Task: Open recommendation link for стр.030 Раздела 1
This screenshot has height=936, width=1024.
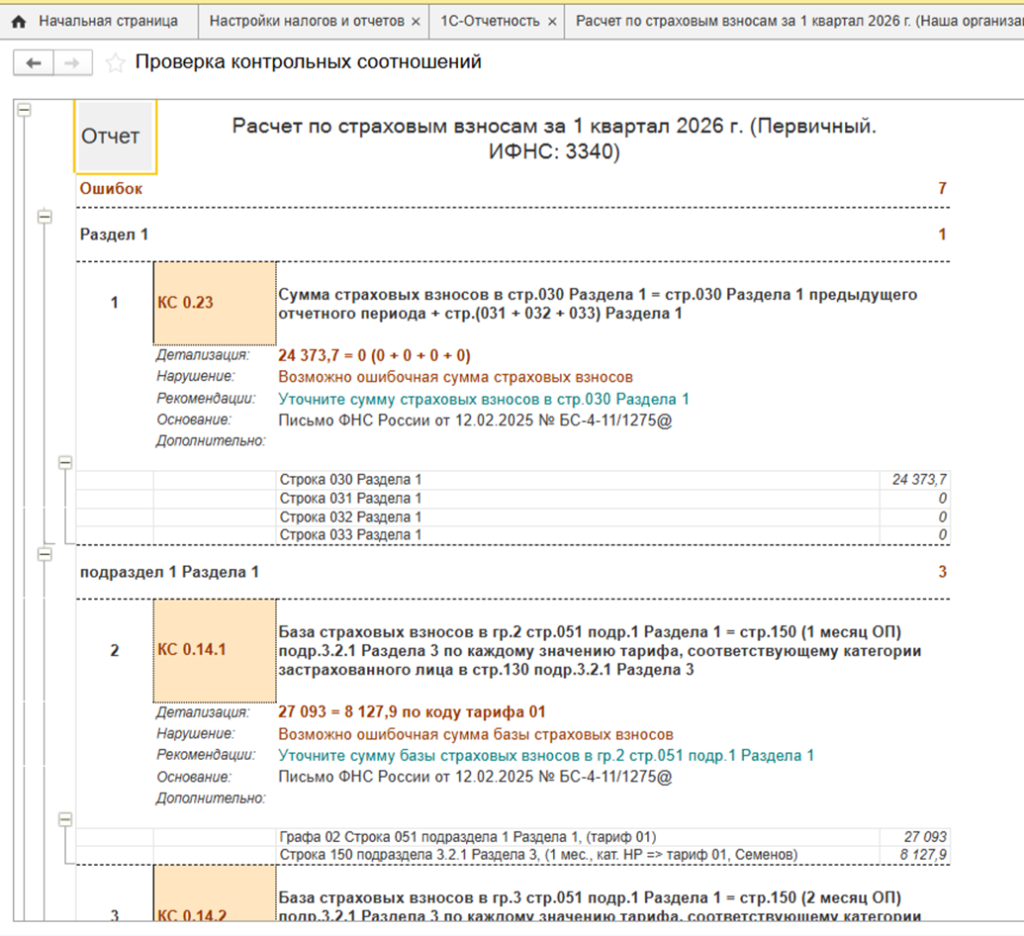Action: point(484,399)
